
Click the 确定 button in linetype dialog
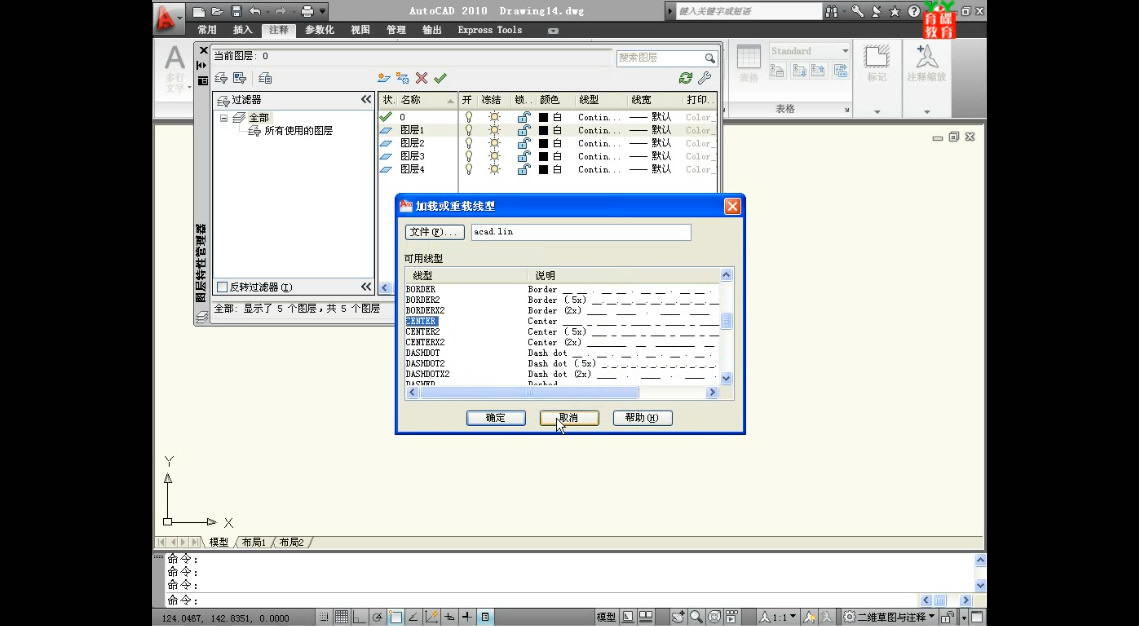[x=495, y=418]
